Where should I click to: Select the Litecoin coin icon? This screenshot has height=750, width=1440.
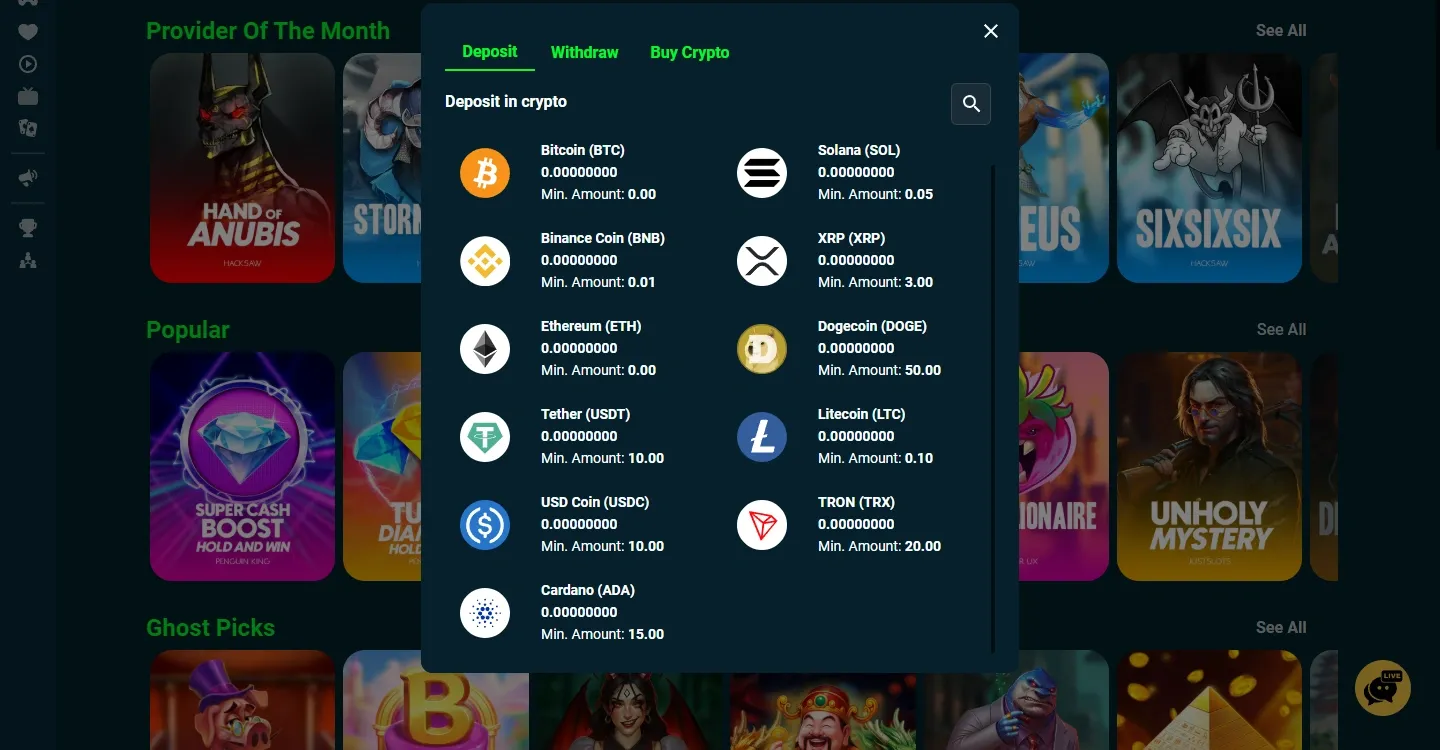(762, 437)
